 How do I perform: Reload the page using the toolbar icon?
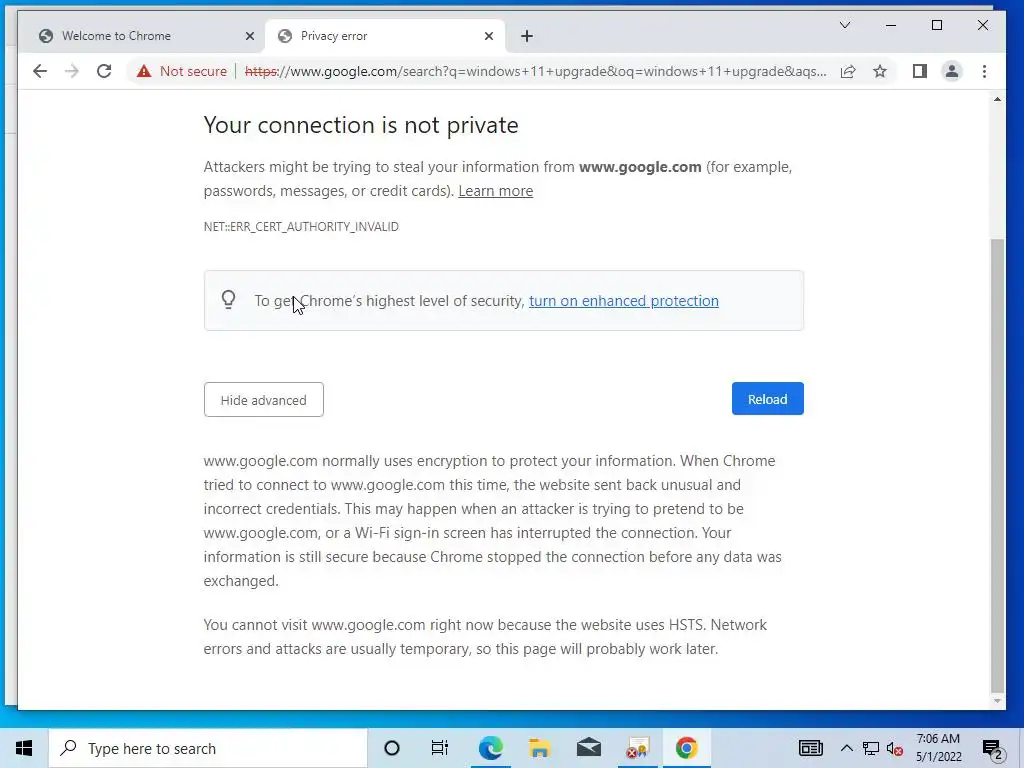click(x=104, y=71)
